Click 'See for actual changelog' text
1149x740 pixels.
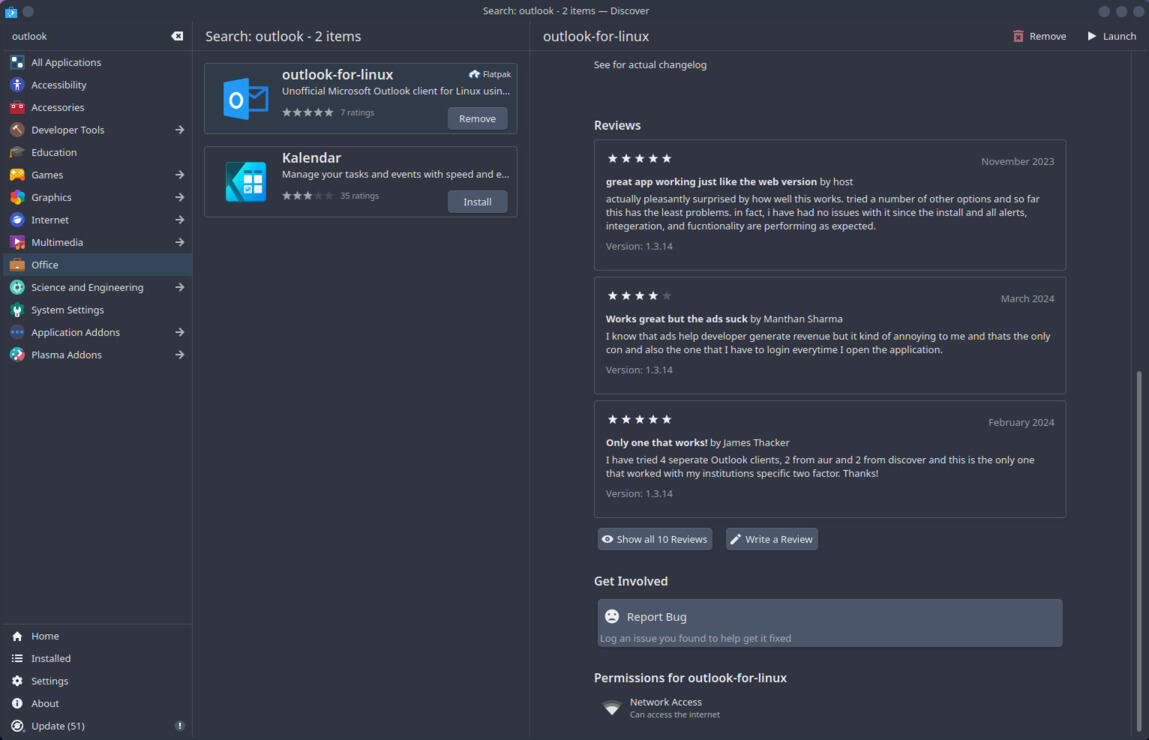[650, 65]
